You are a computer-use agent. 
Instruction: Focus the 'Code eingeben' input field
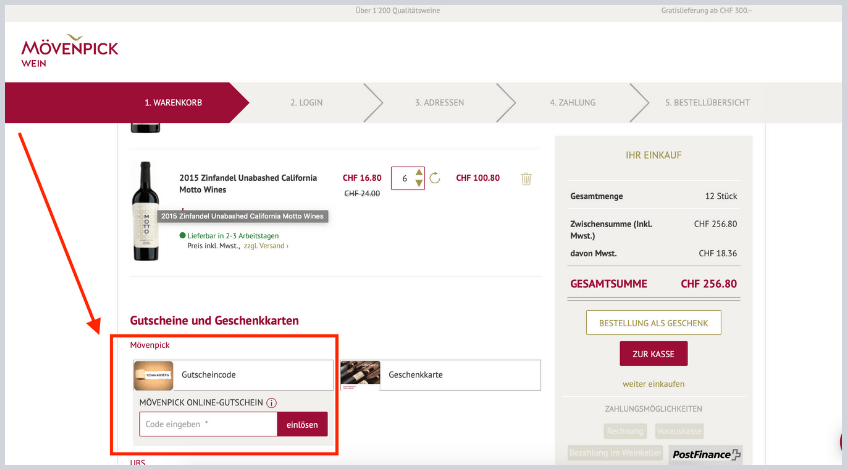(209, 424)
